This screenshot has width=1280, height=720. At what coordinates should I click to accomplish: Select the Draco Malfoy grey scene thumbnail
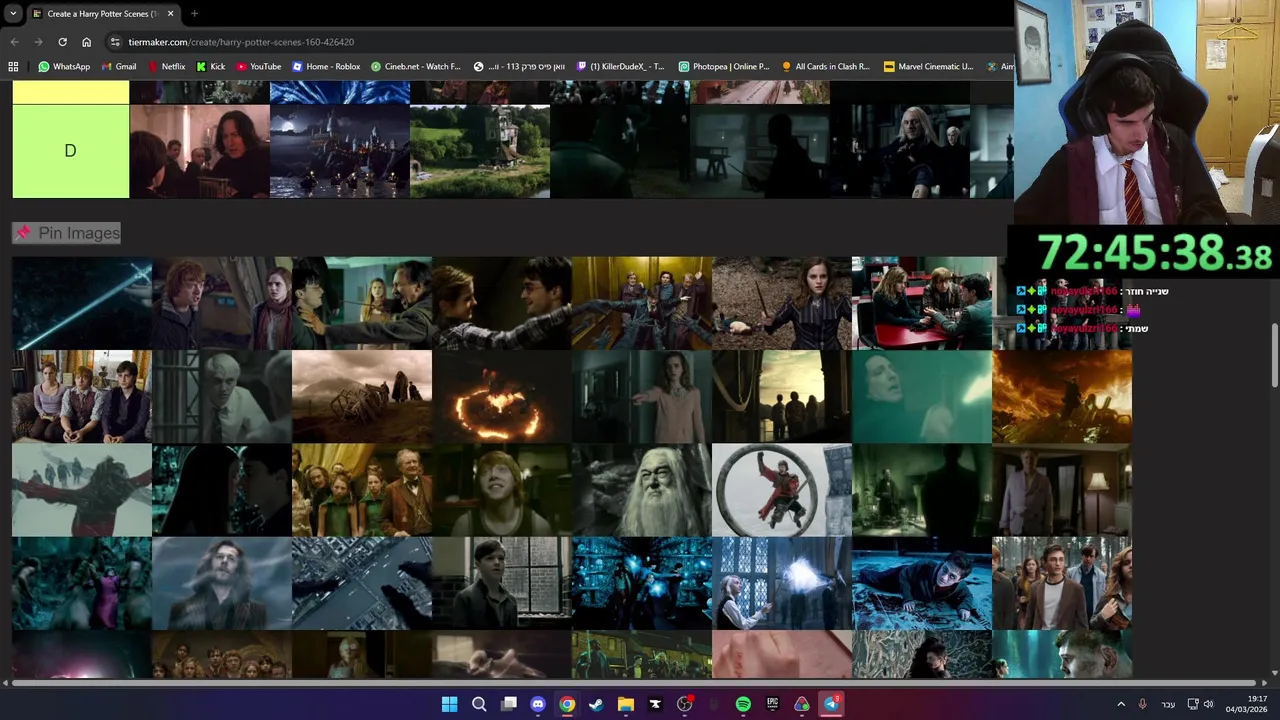[222, 397]
